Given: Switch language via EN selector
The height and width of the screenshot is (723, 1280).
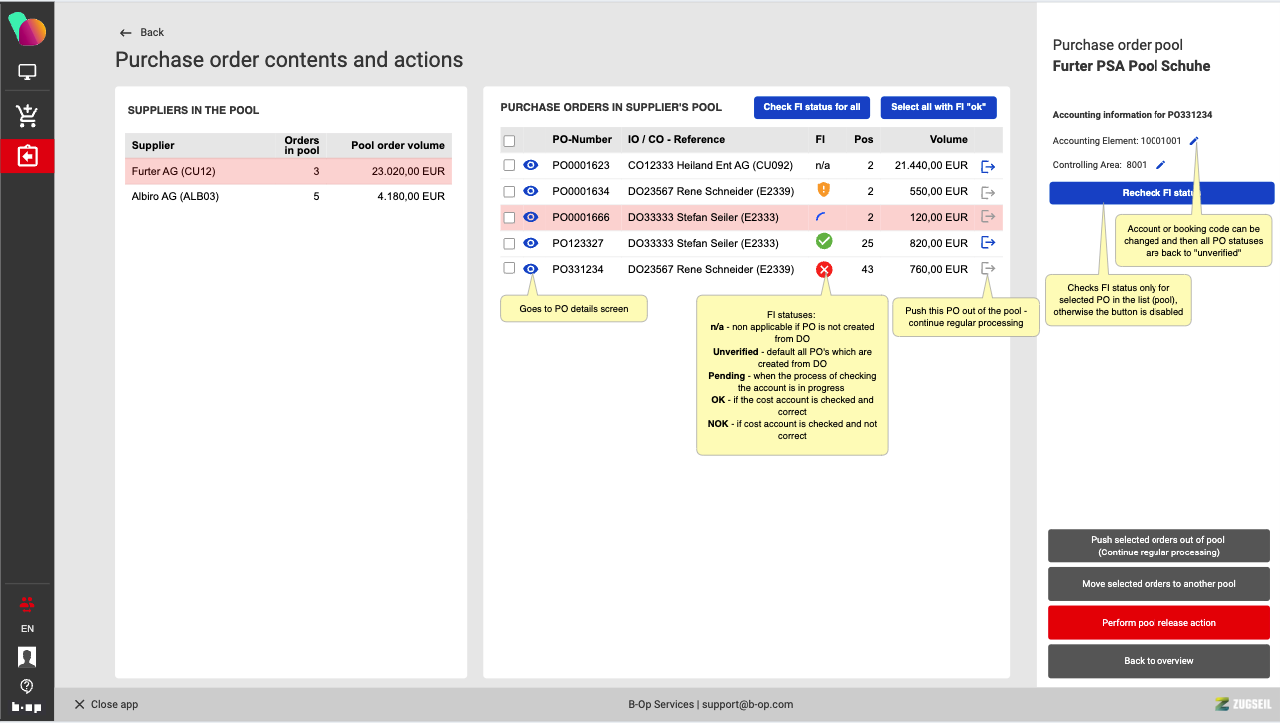Looking at the screenshot, I should (x=27, y=629).
